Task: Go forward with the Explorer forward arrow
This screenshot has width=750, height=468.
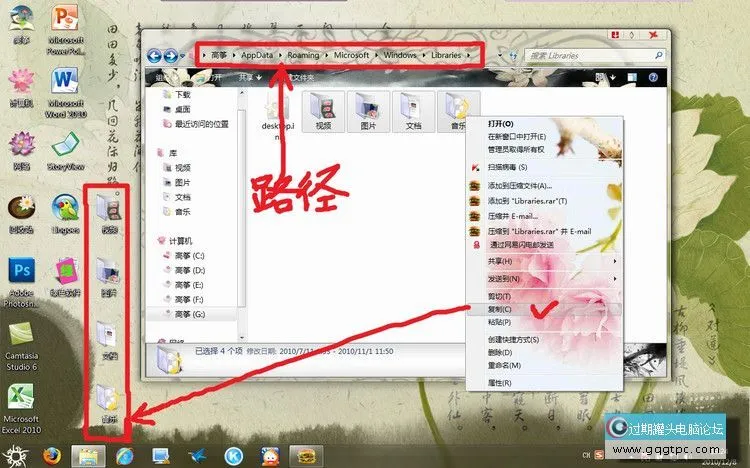Action: click(170, 56)
